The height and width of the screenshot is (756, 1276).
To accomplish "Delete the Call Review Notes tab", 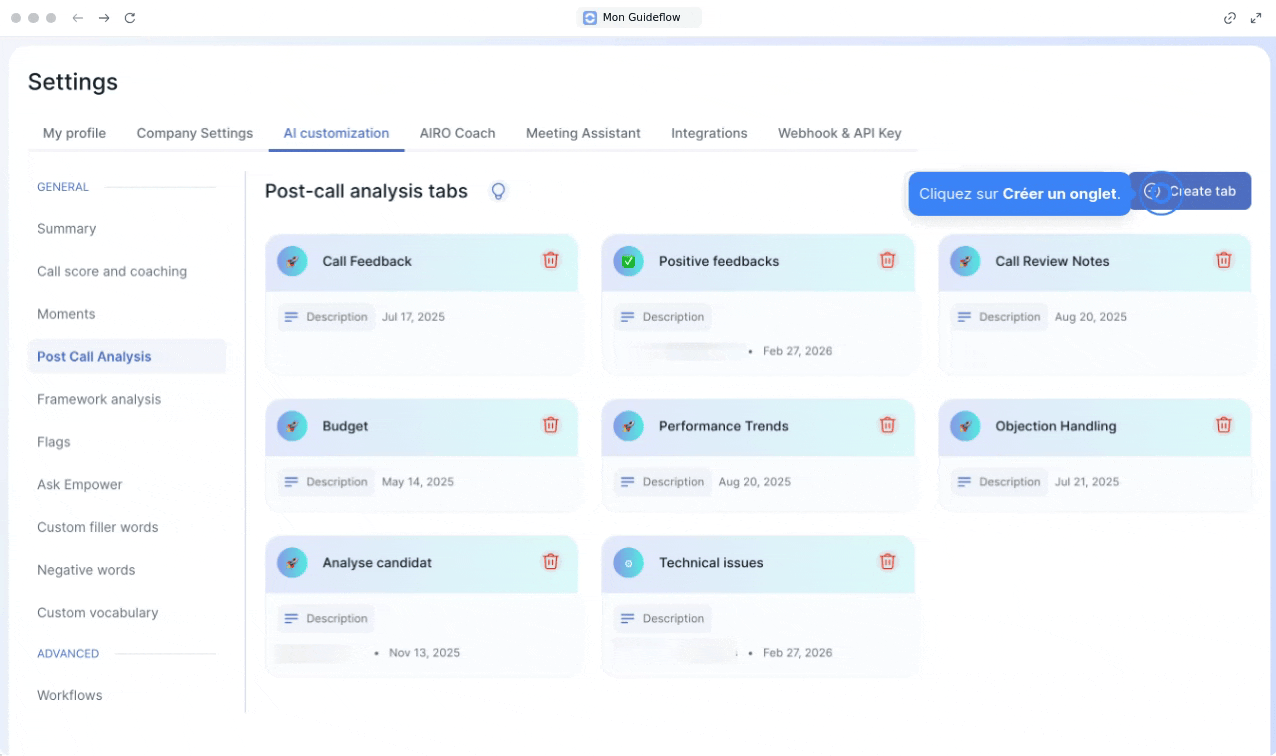I will (1223, 260).
